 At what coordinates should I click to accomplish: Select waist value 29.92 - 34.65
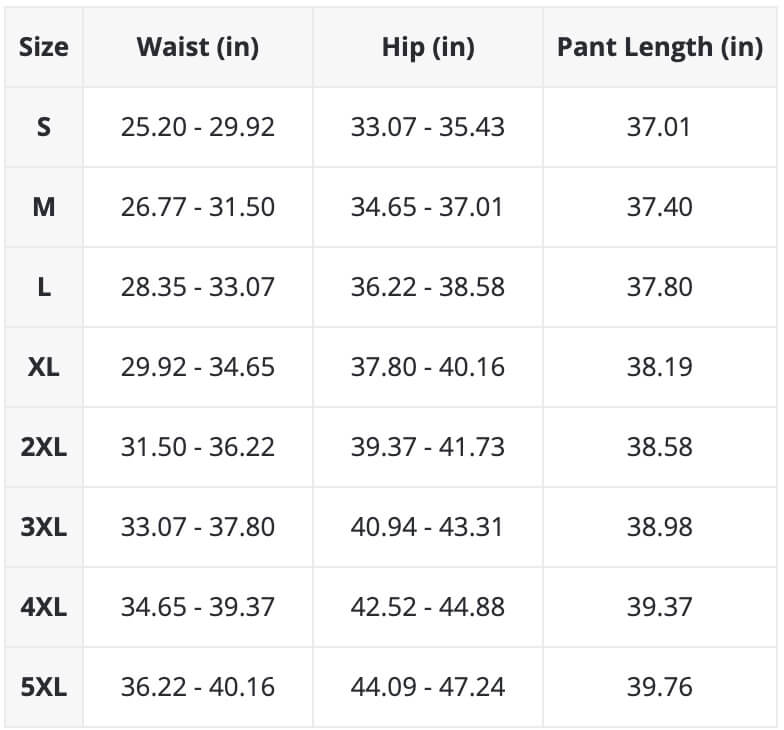click(198, 367)
